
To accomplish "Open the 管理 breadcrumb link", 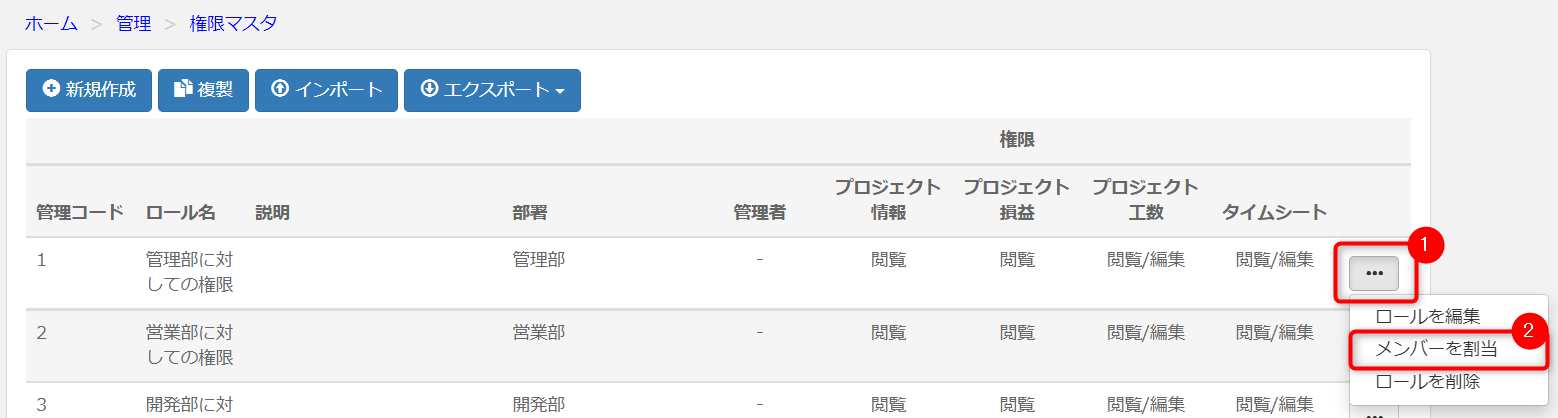I will pyautogui.click(x=134, y=23).
